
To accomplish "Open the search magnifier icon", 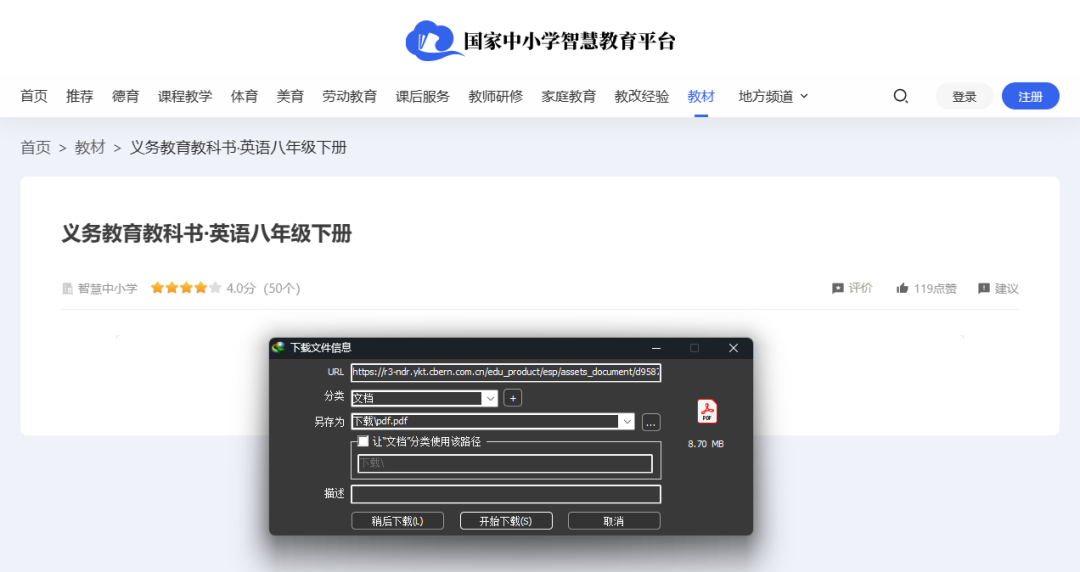I will click(x=900, y=96).
